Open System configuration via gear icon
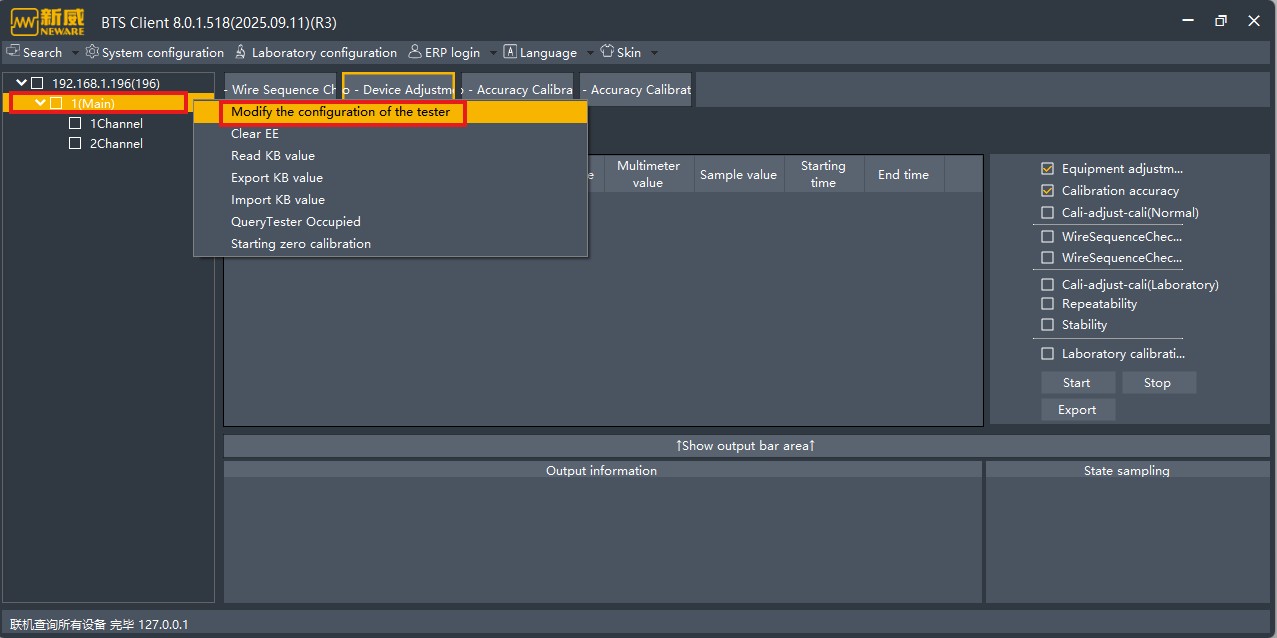The image size is (1277, 638). (x=92, y=52)
